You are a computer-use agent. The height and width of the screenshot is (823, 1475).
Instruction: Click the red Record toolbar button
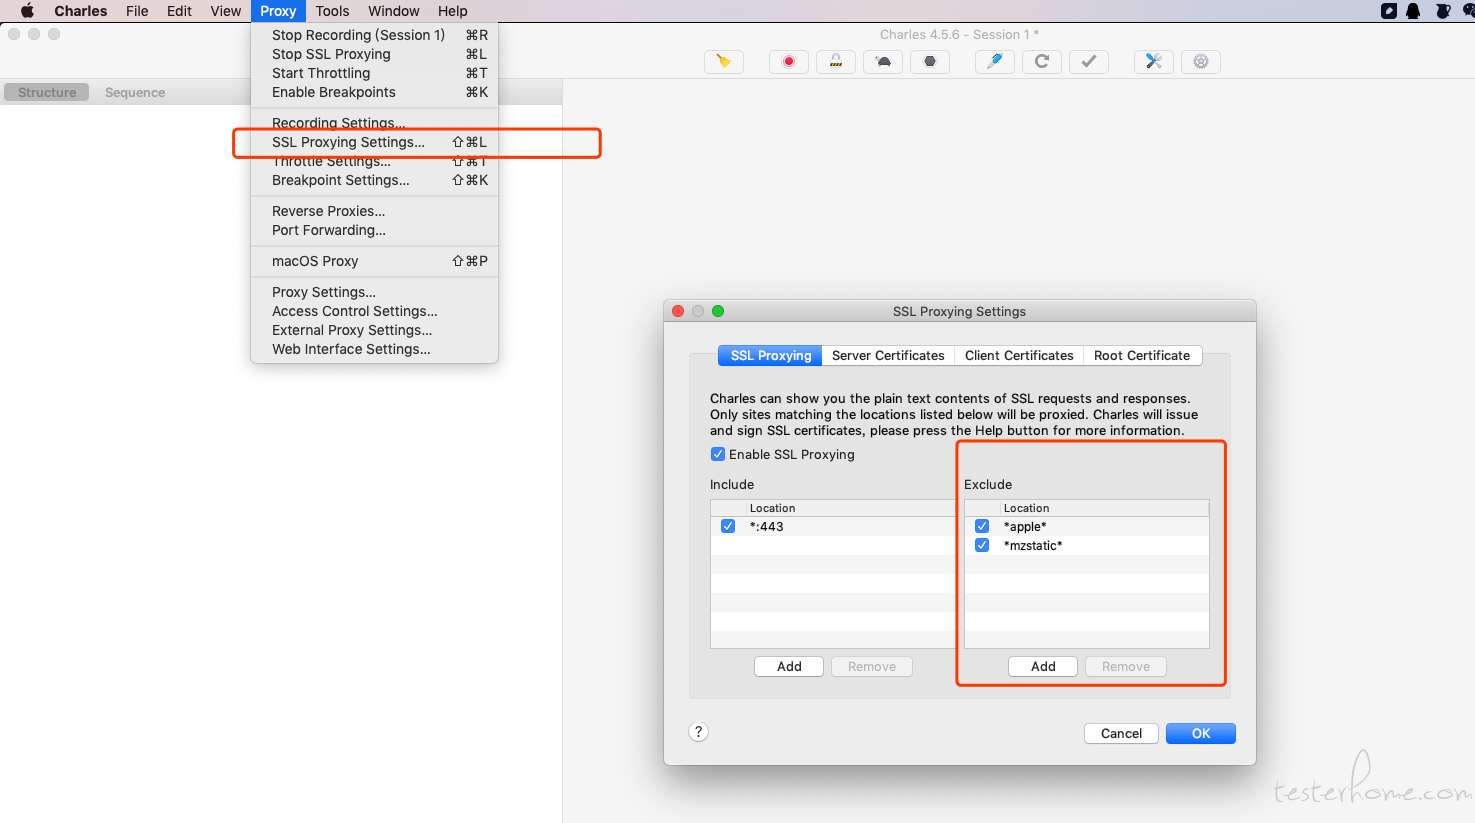pos(789,62)
